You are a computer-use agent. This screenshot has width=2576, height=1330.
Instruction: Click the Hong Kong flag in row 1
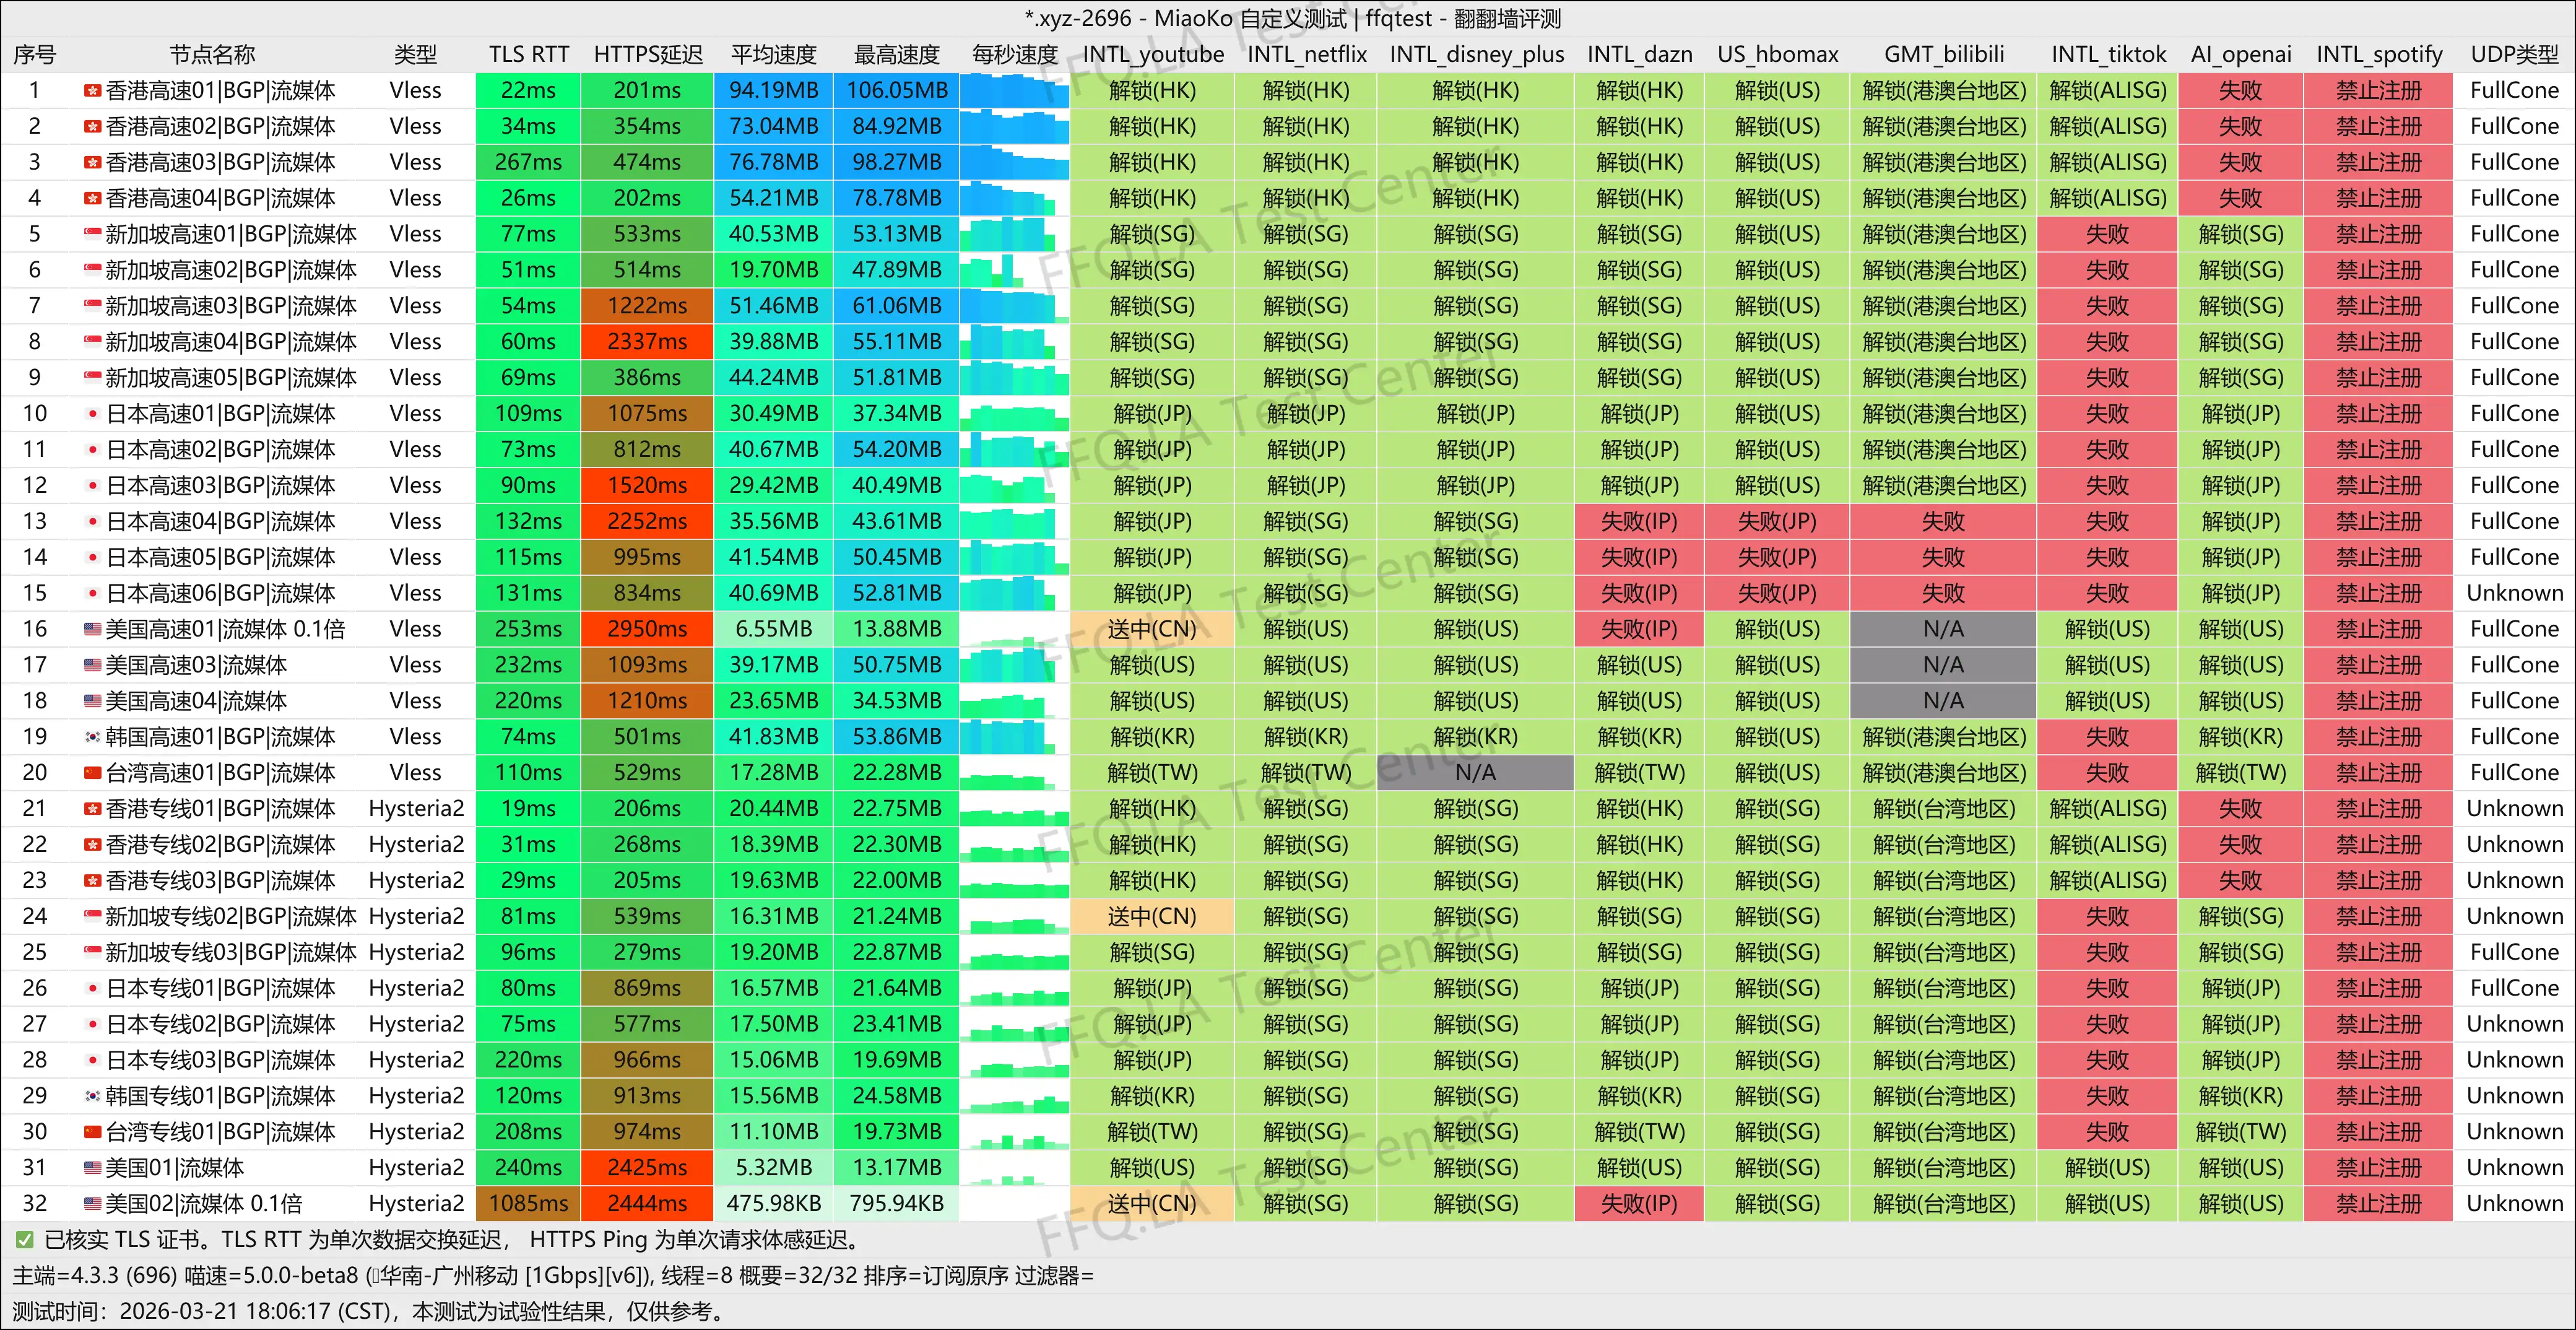[92, 91]
